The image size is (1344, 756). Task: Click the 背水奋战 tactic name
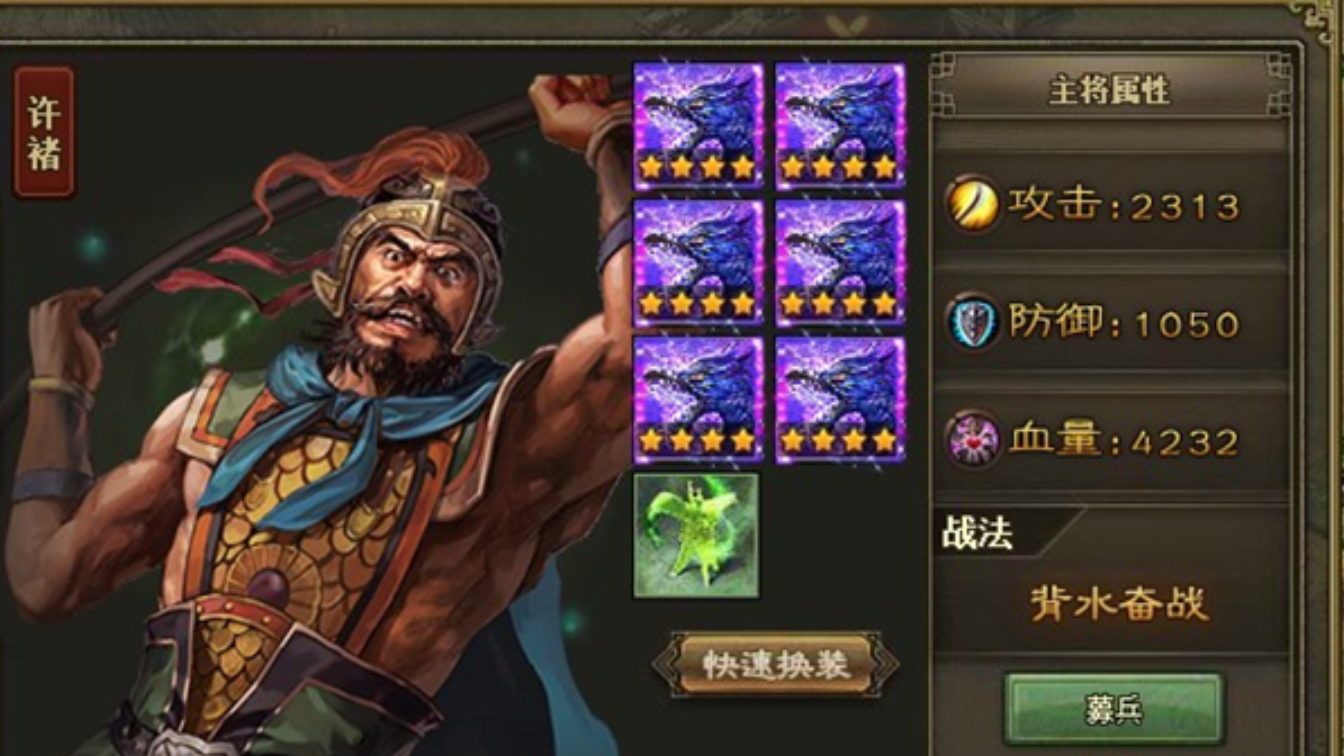[1120, 603]
